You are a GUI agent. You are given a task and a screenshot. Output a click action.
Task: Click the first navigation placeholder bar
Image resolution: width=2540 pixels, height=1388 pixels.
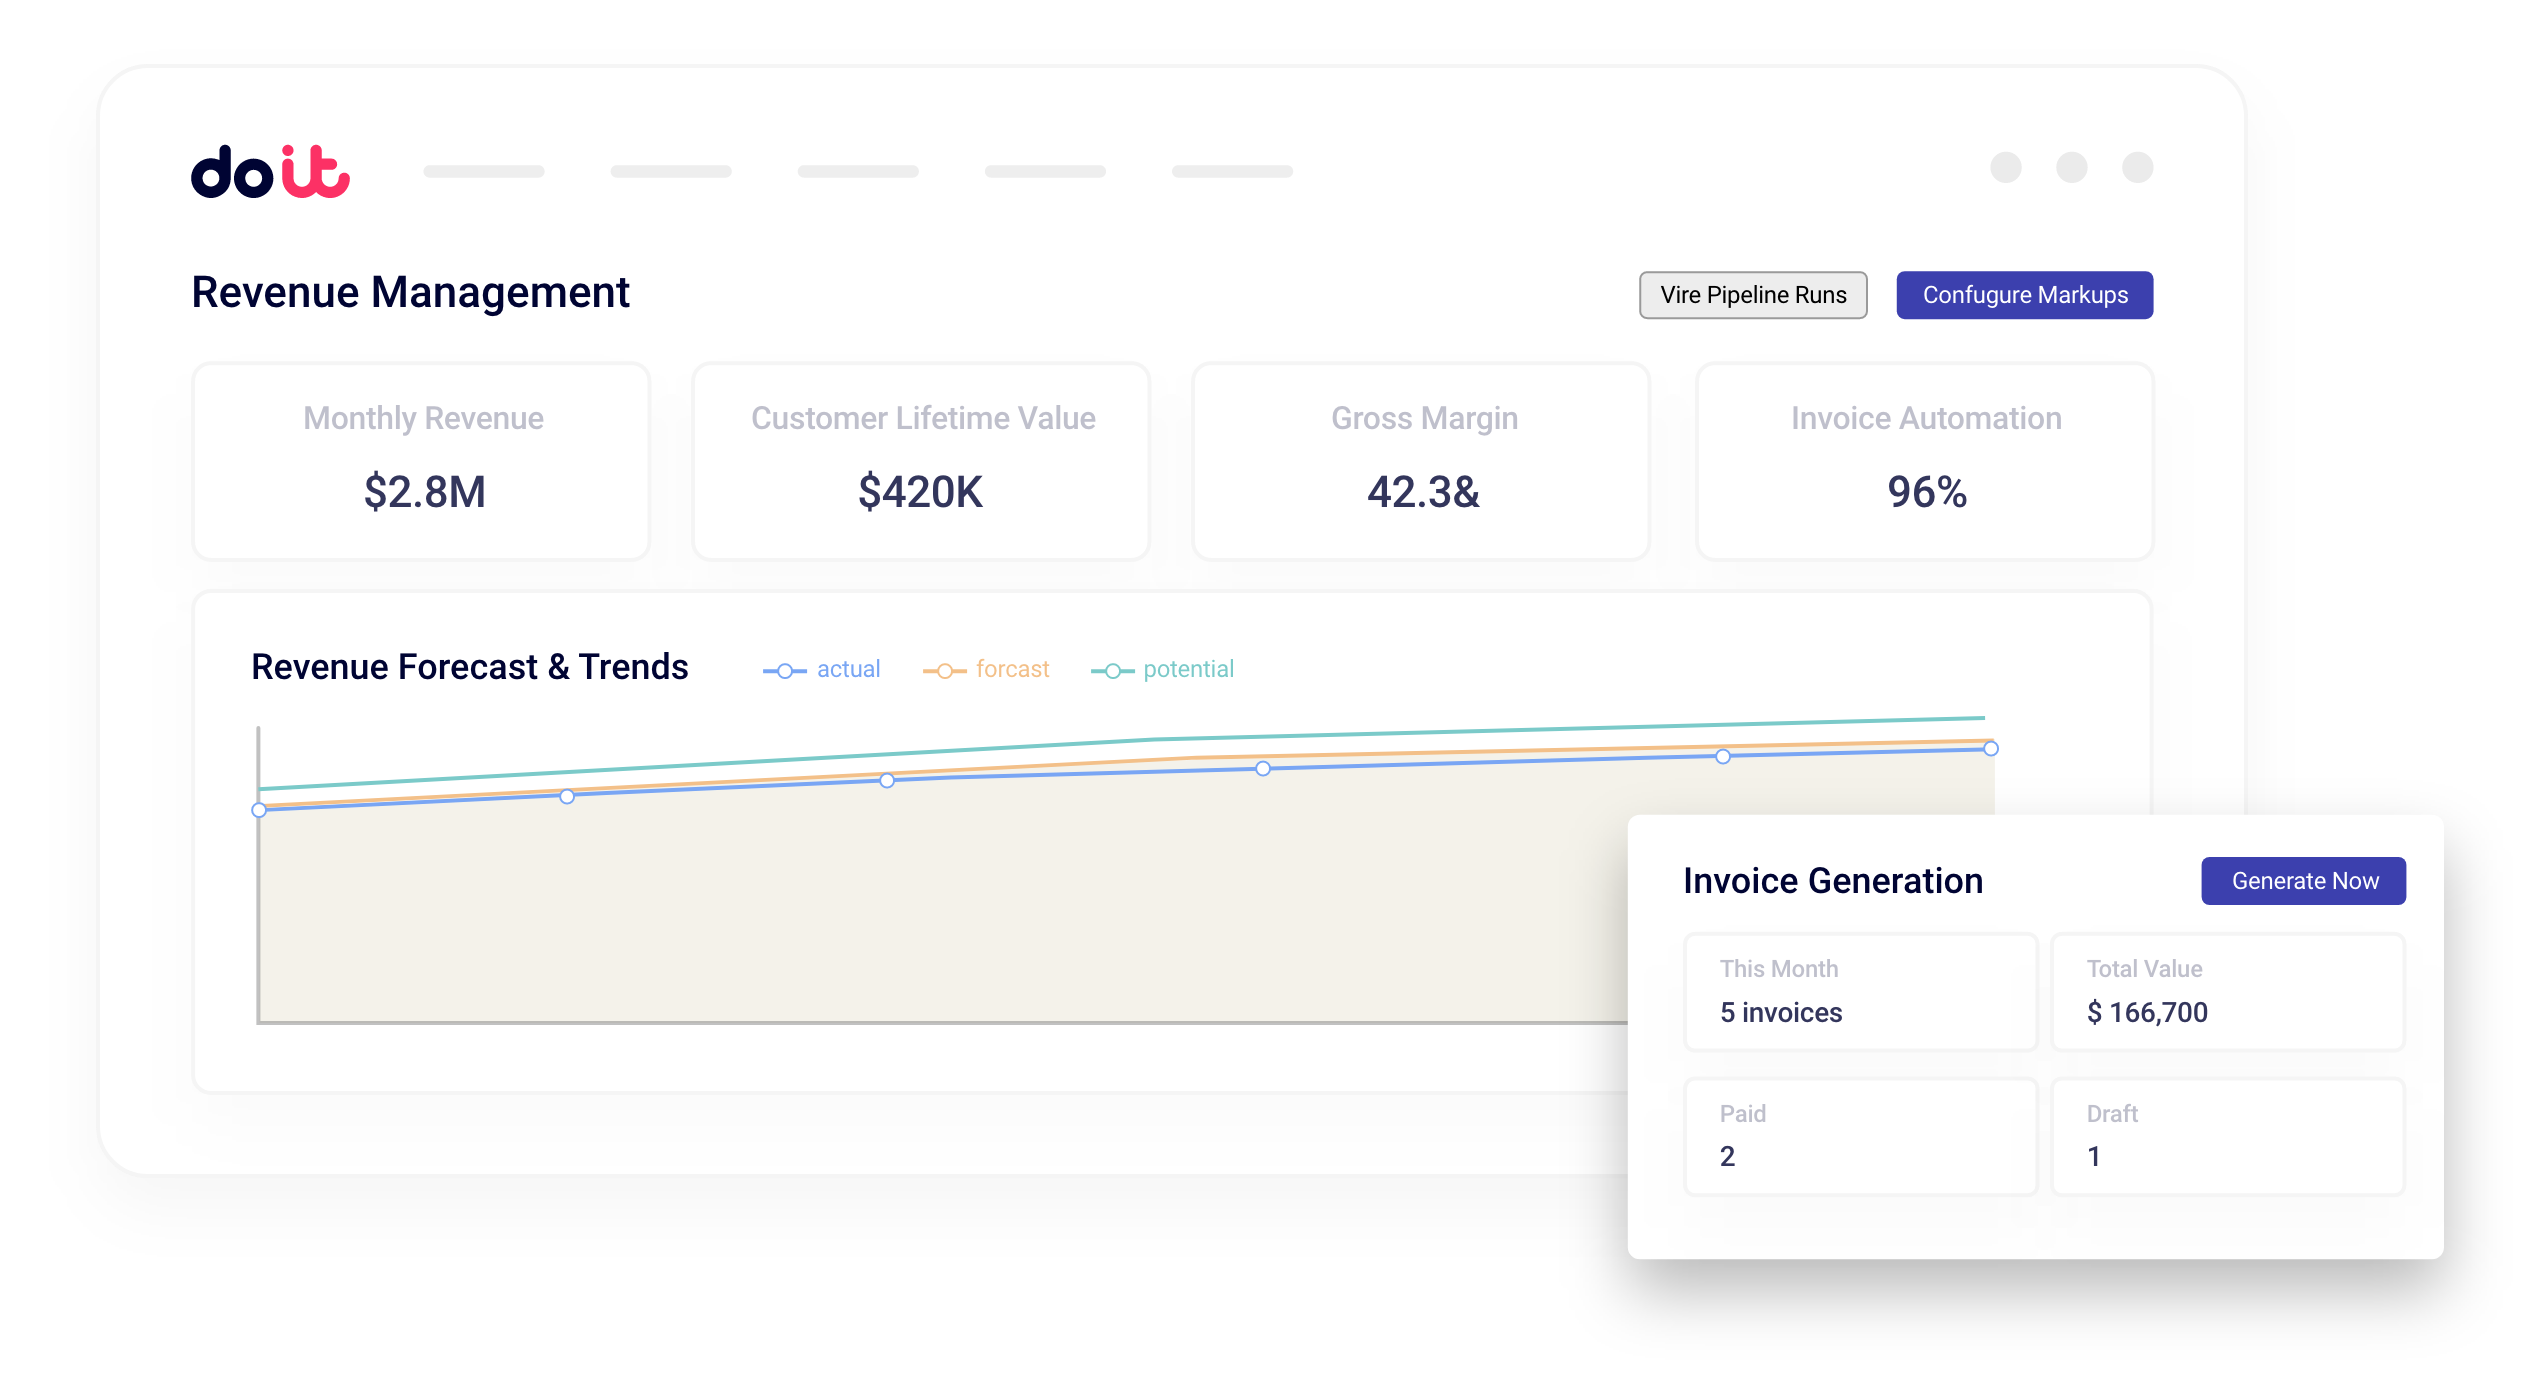(484, 172)
